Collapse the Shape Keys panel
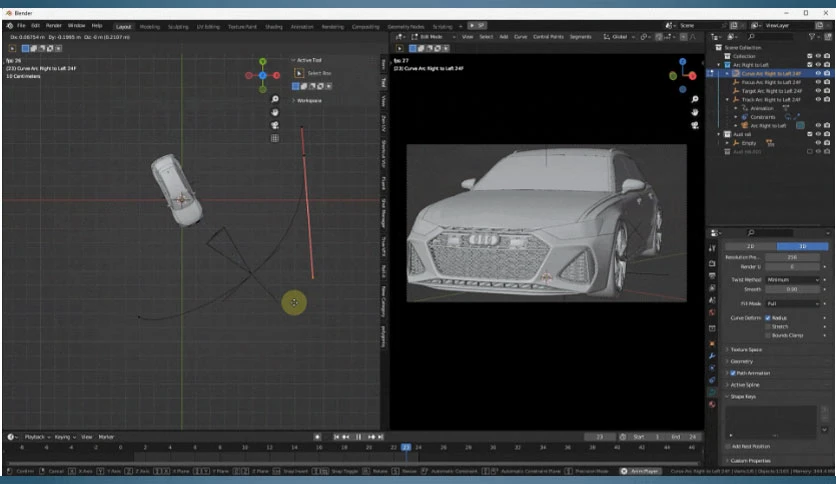 pyautogui.click(x=743, y=397)
